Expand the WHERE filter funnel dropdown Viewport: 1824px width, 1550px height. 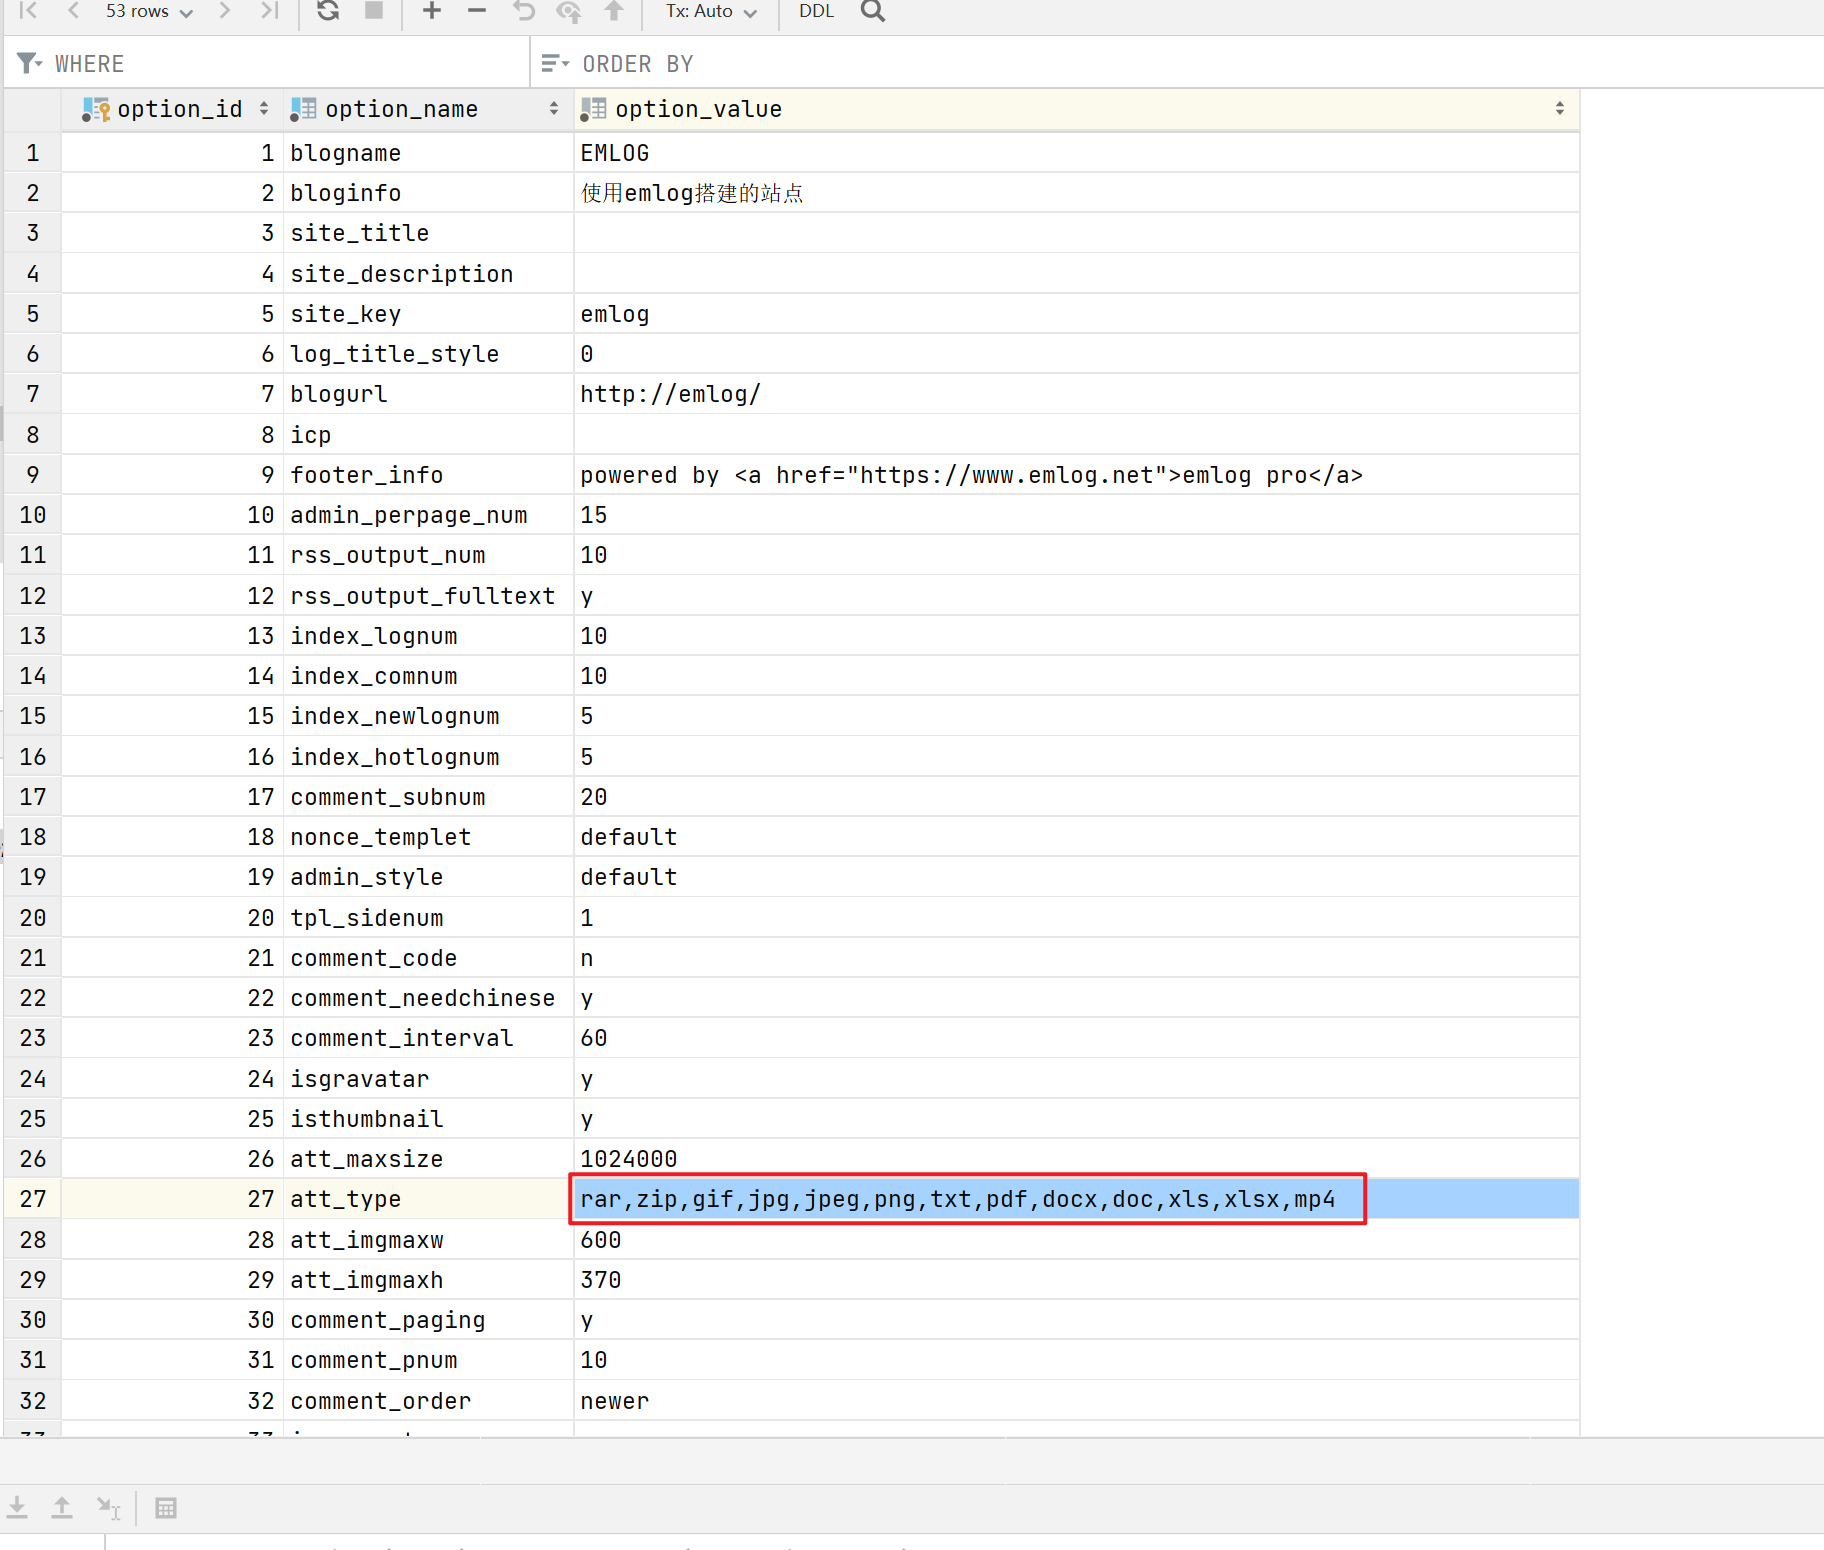tap(29, 64)
